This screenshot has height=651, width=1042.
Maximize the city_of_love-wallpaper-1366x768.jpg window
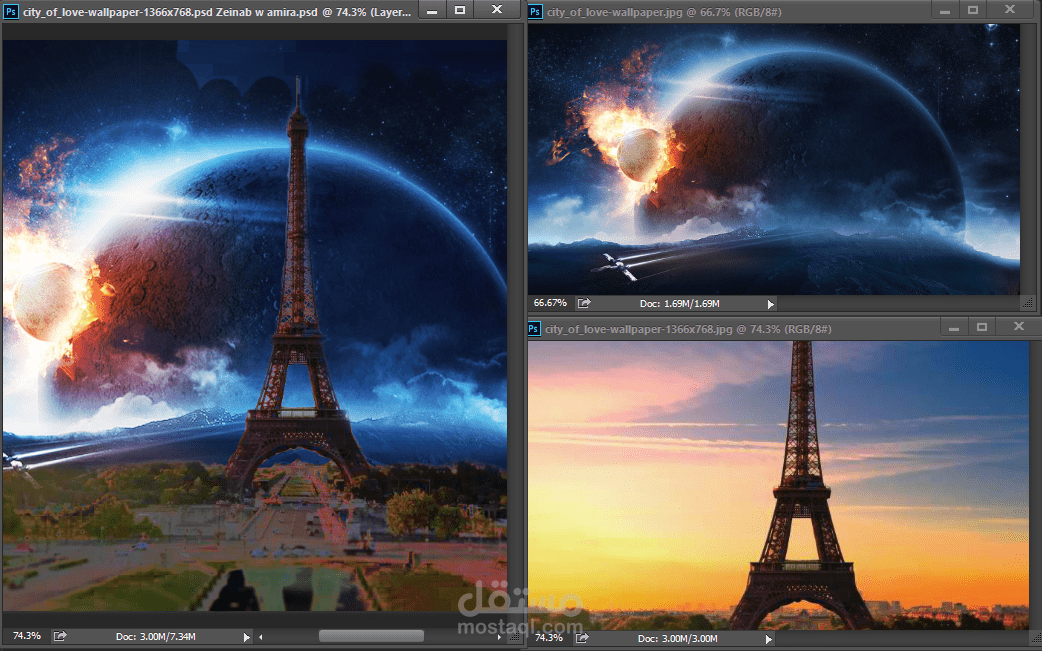(982, 326)
